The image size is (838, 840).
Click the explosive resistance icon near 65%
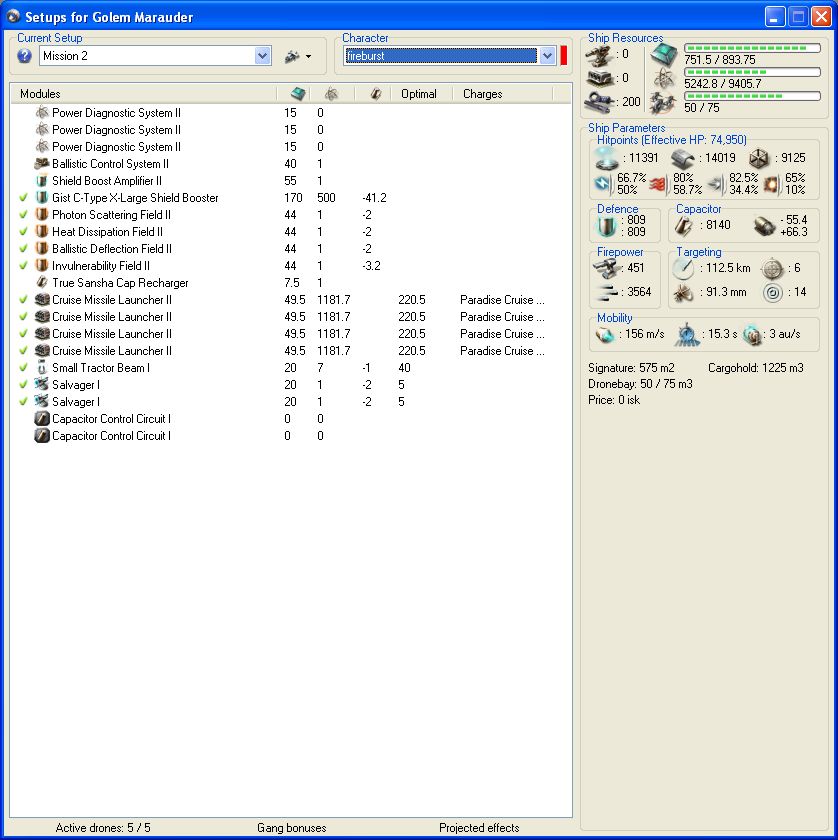[x=771, y=184]
